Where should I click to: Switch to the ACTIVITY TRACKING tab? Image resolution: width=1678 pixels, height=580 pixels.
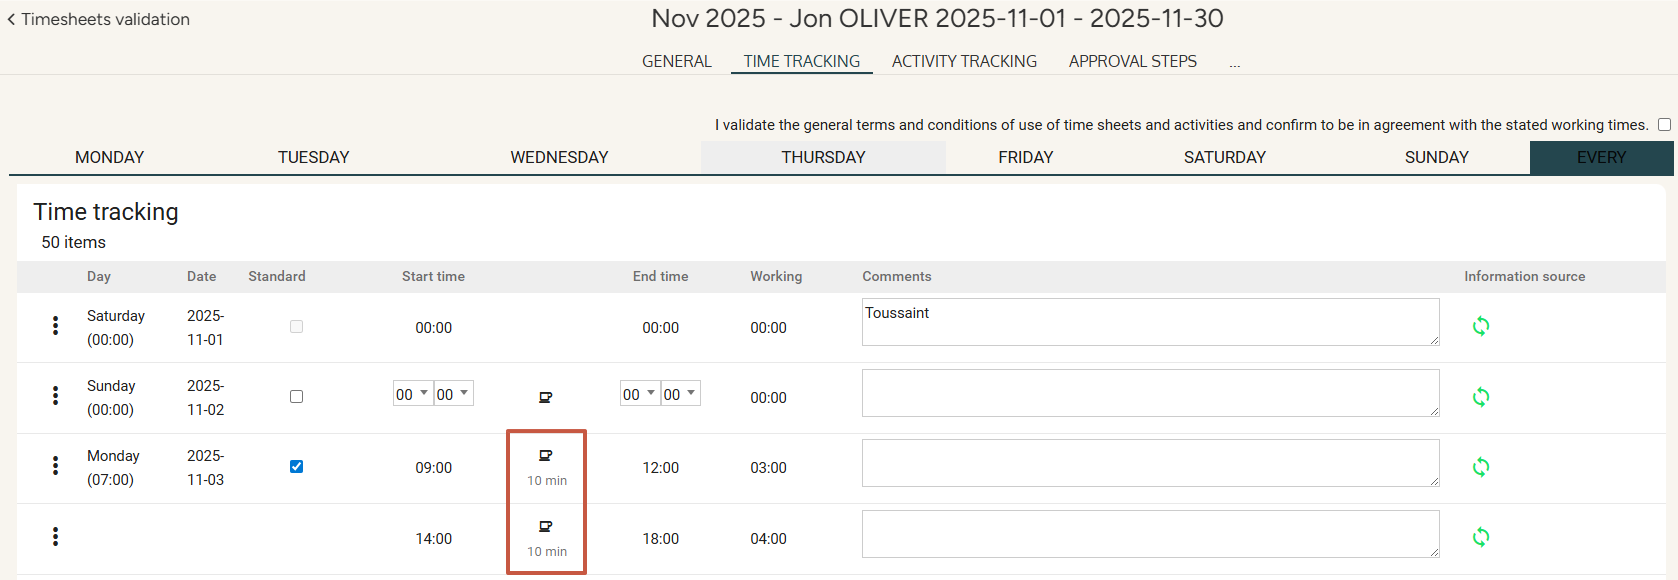tap(964, 61)
